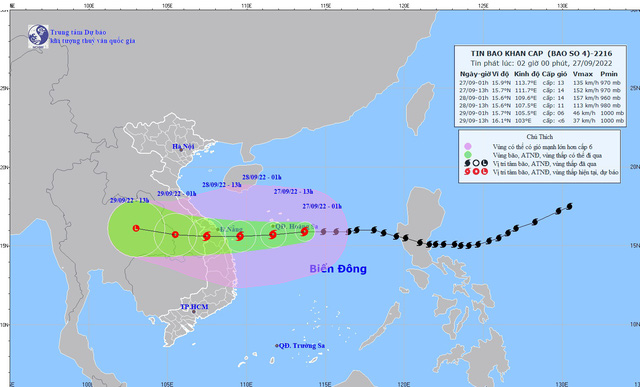Click the Trung tâm Dự báo agency name text
Screen dimensions: 640x387
point(78,32)
